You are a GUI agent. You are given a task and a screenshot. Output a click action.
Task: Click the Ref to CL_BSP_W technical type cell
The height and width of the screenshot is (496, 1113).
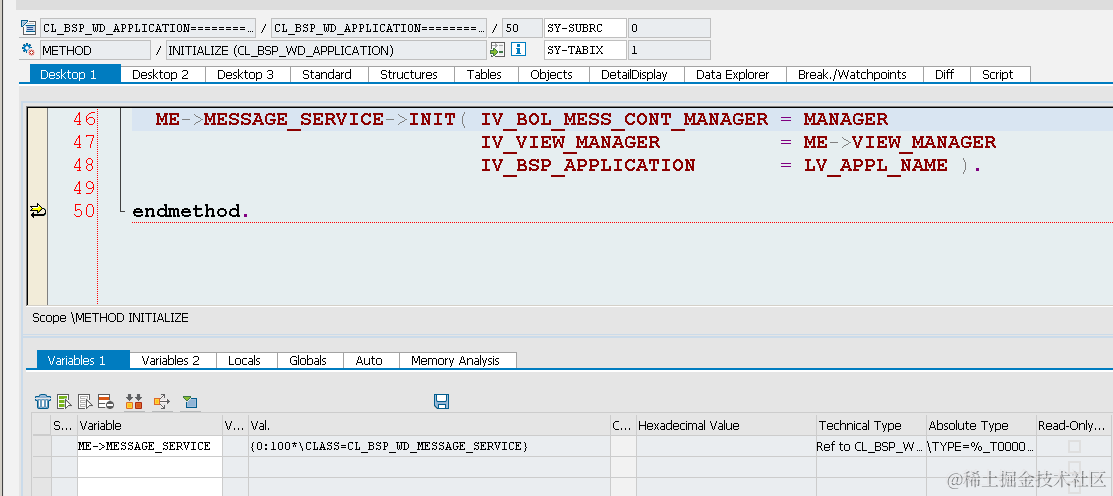point(871,446)
